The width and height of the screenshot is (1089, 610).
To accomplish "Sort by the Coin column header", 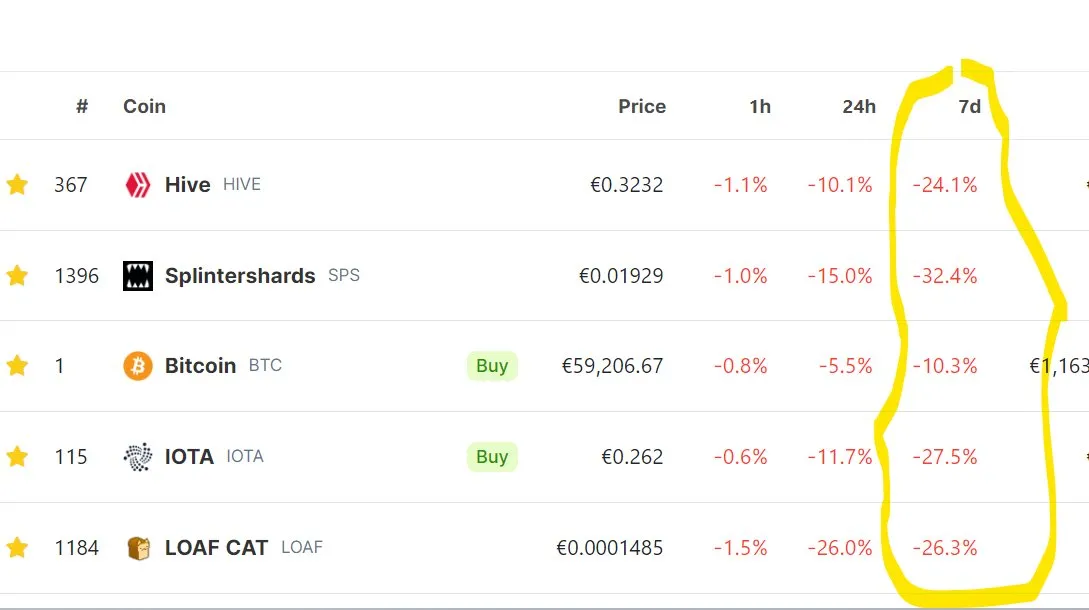I will pos(144,106).
